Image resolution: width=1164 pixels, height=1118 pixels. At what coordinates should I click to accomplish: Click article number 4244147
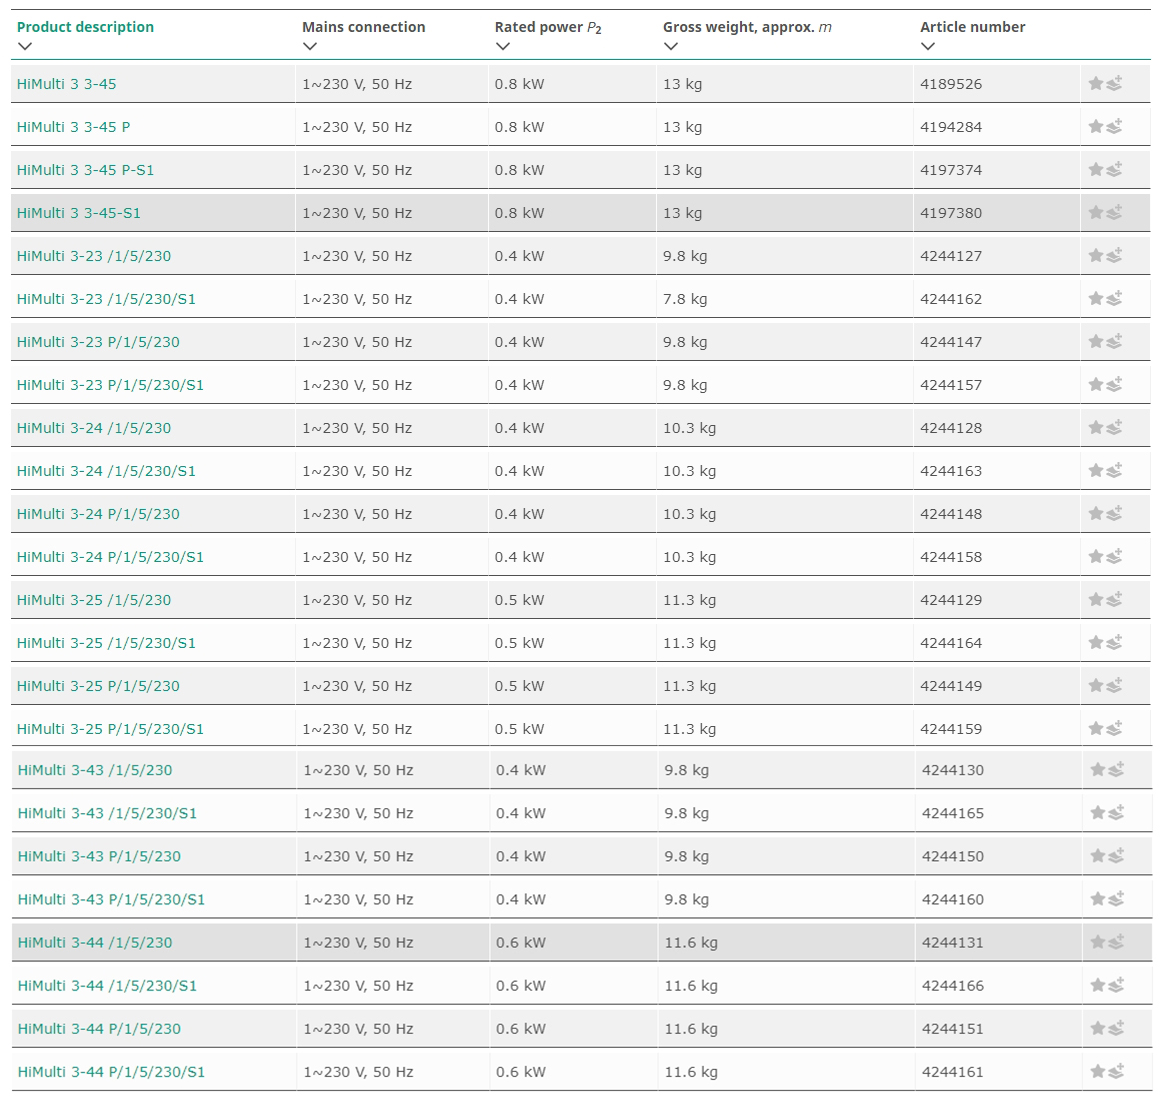coord(951,343)
